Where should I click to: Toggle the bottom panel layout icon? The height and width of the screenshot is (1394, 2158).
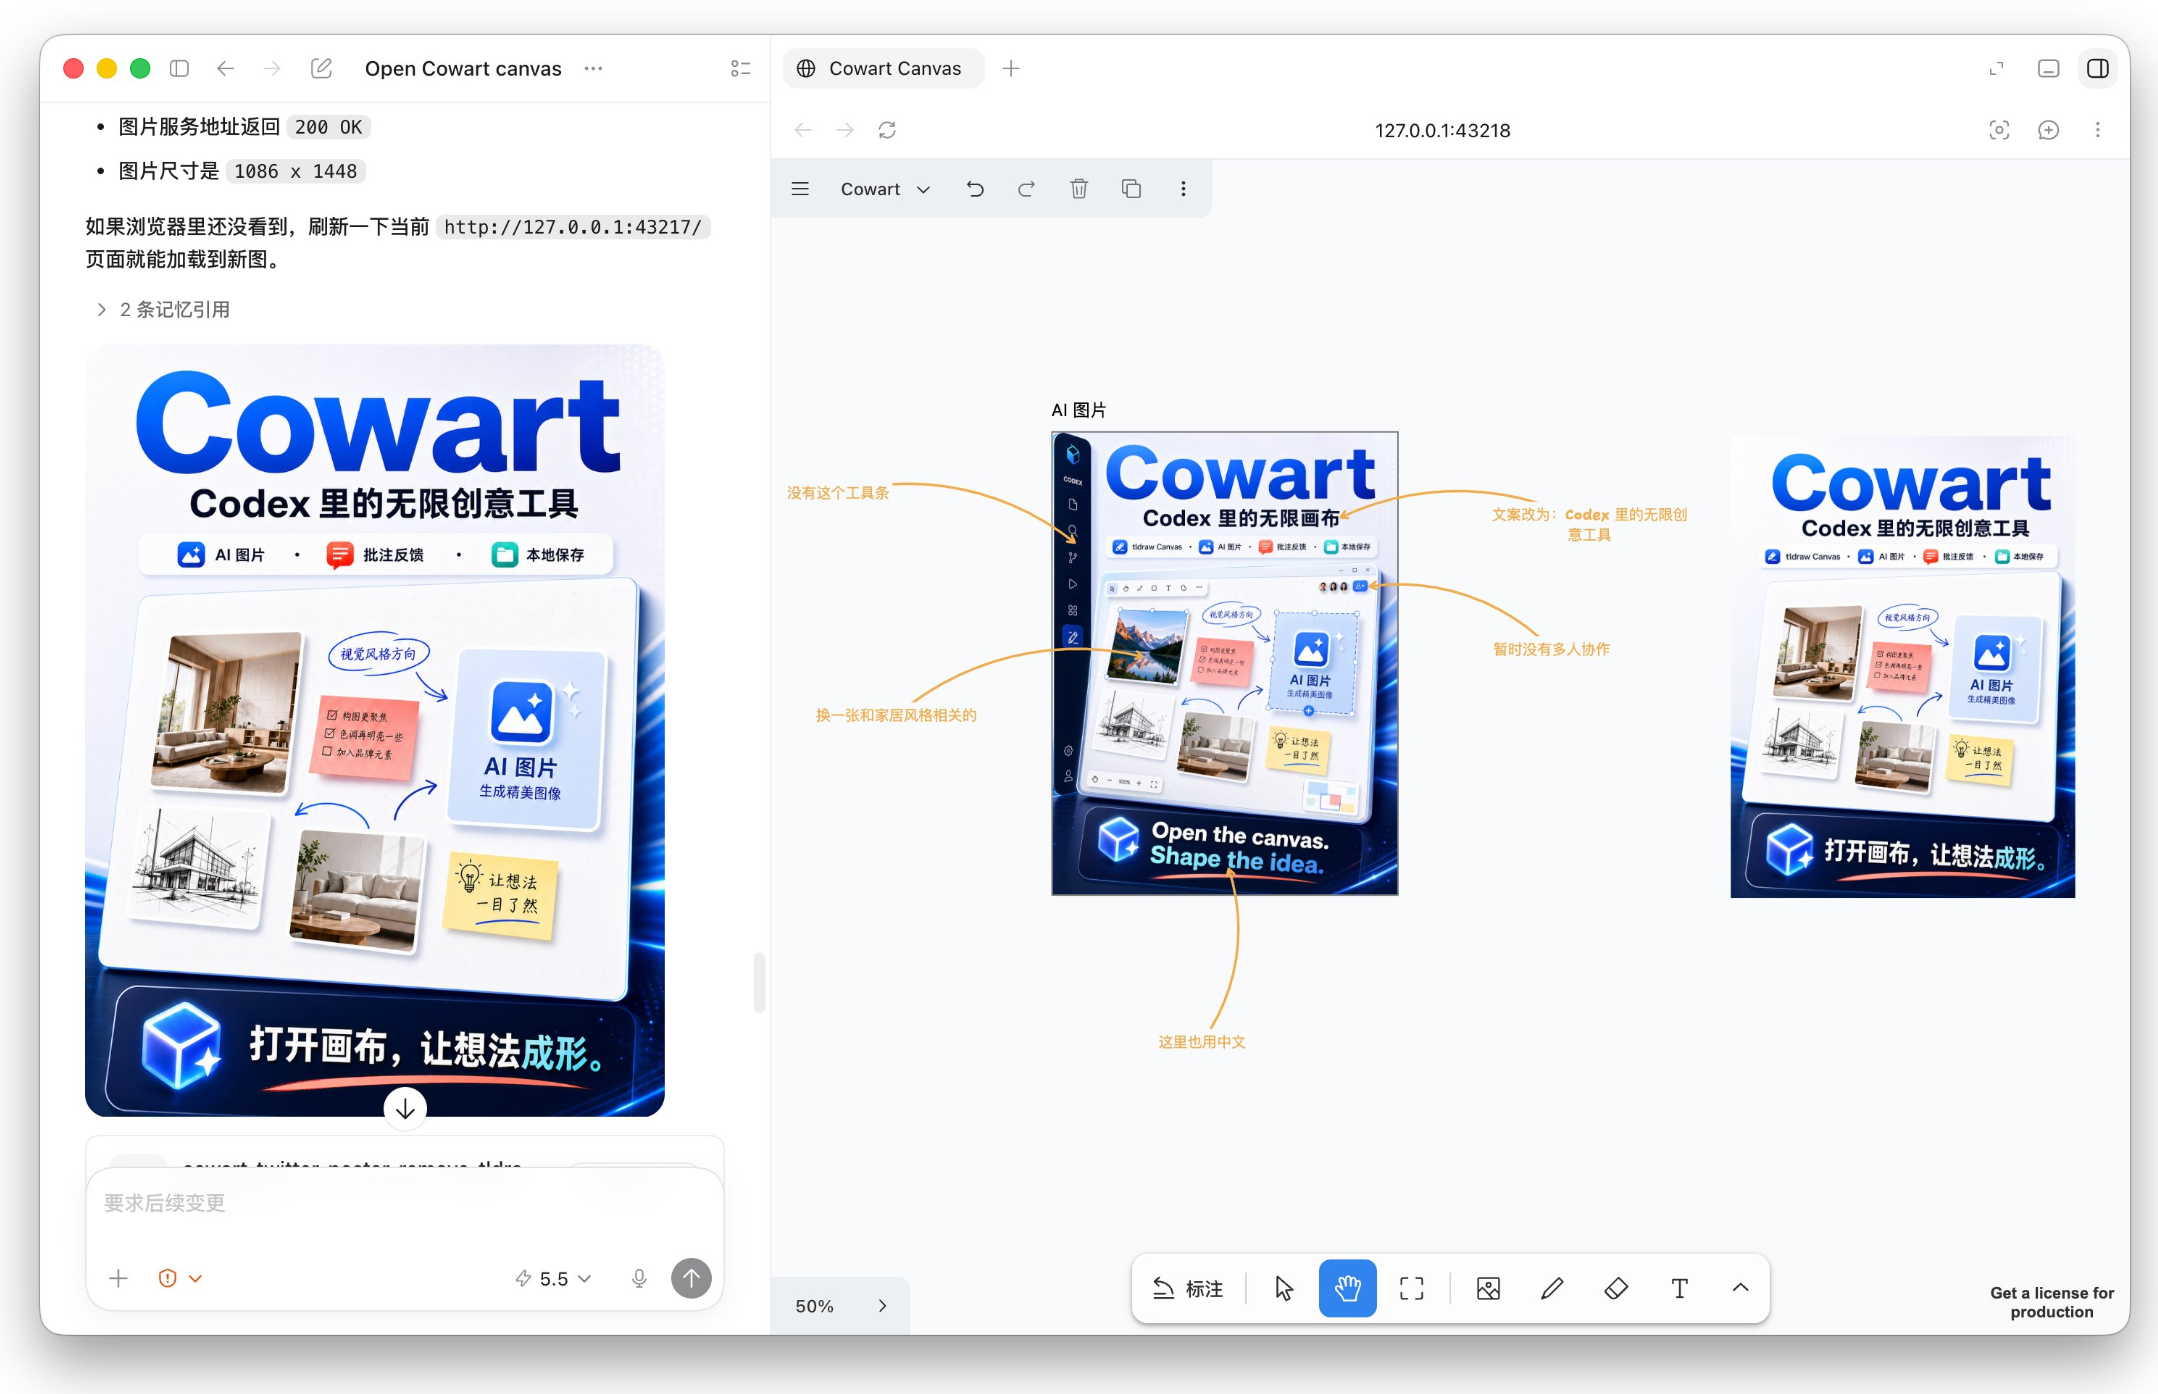coord(2048,68)
